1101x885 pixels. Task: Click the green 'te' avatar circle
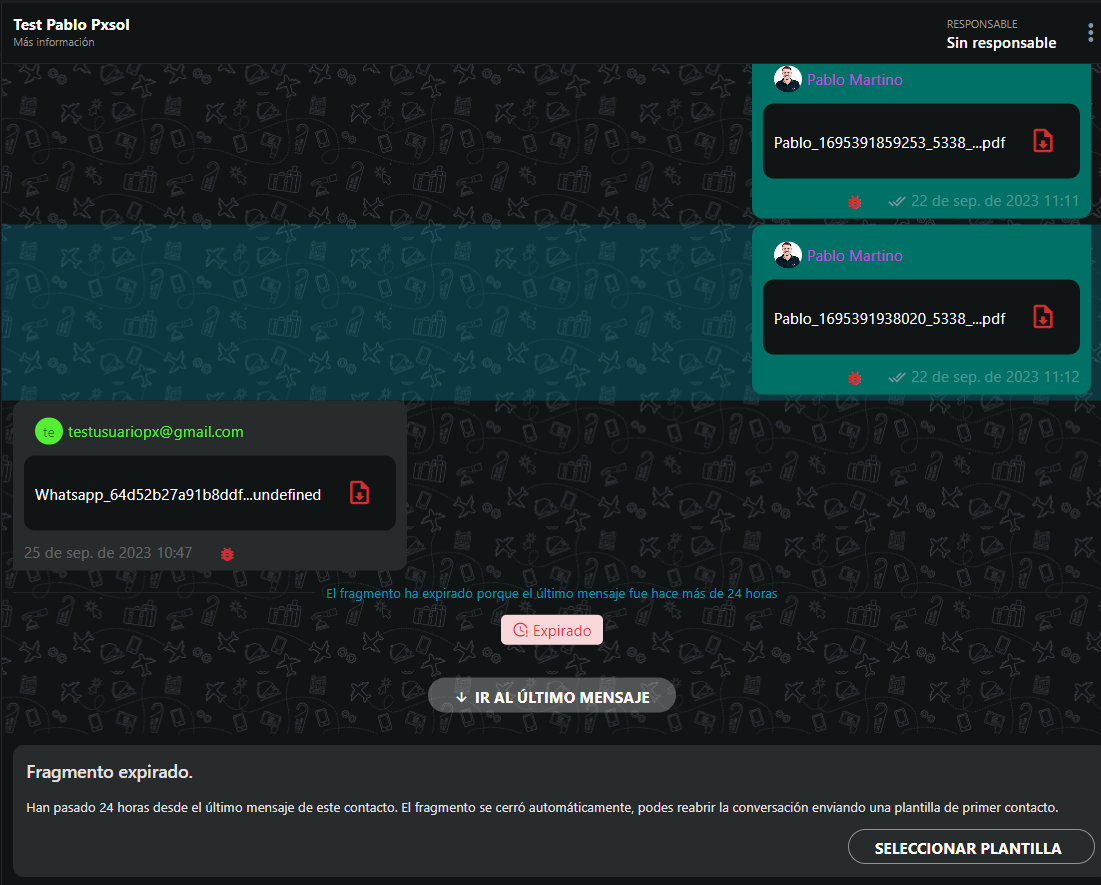[x=48, y=432]
